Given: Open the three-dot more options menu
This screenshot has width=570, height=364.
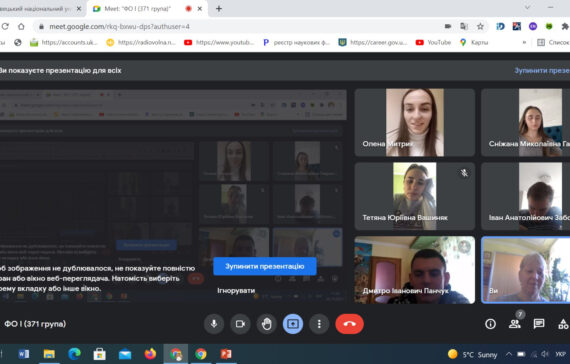Looking at the screenshot, I should point(319,324).
